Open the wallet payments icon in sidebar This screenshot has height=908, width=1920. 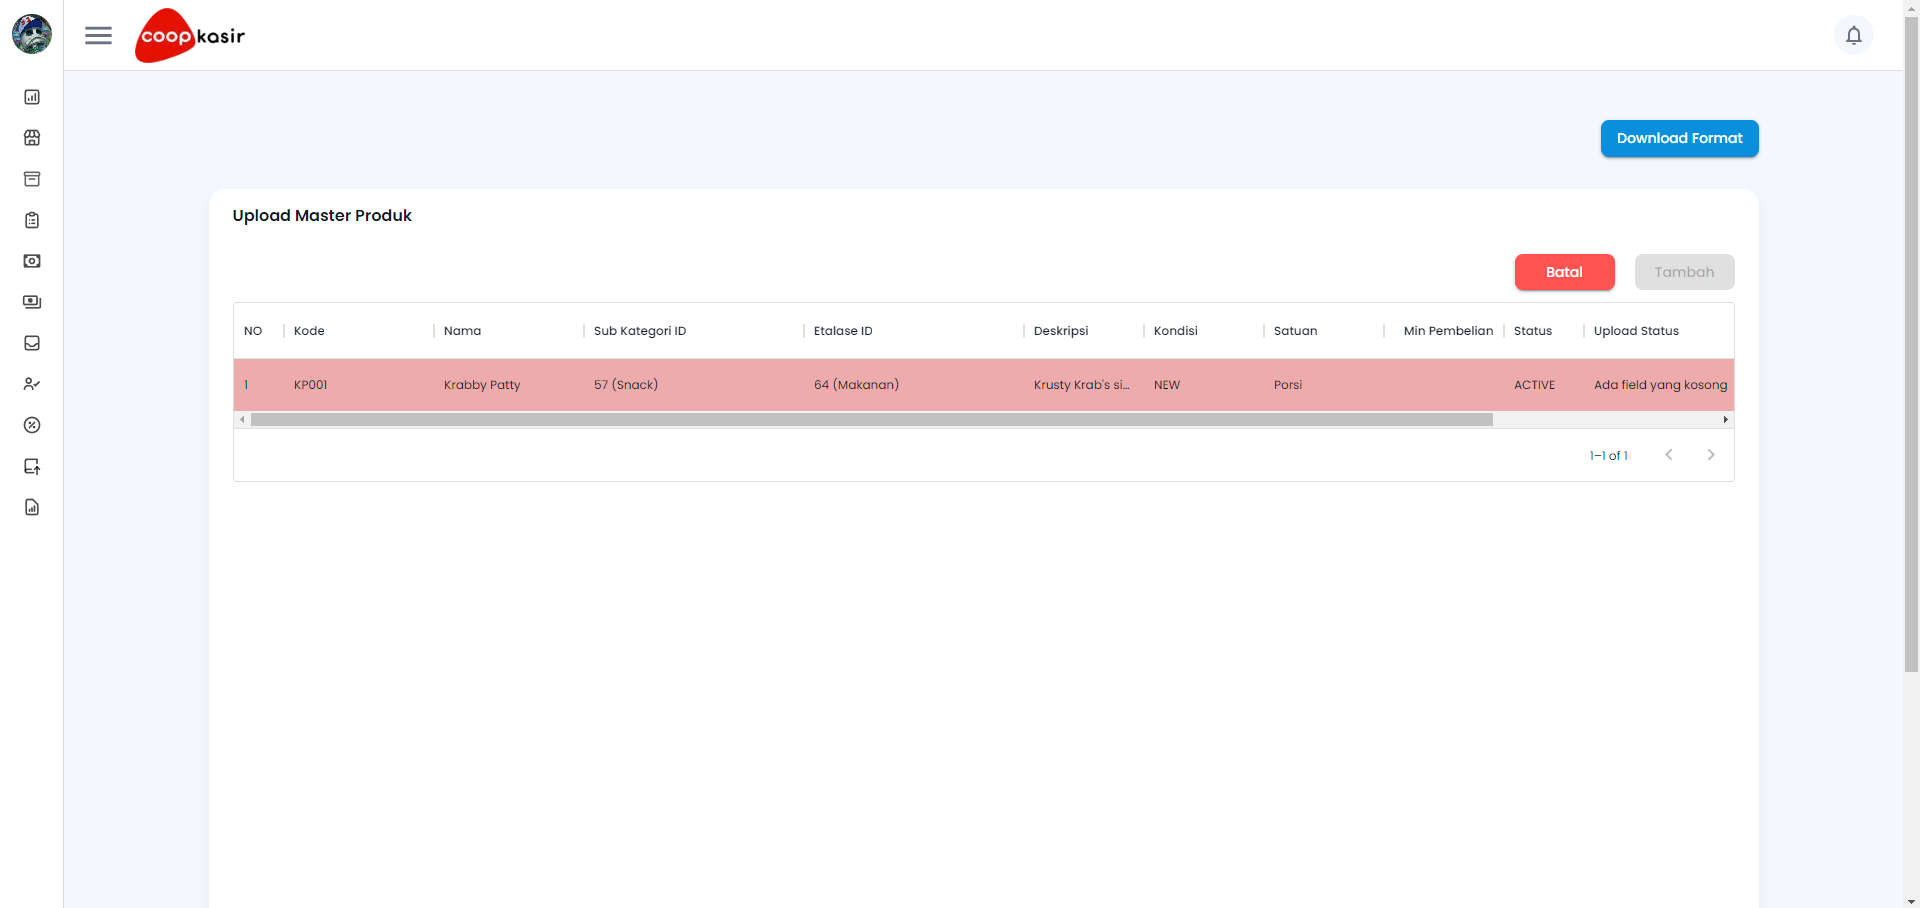[x=32, y=302]
